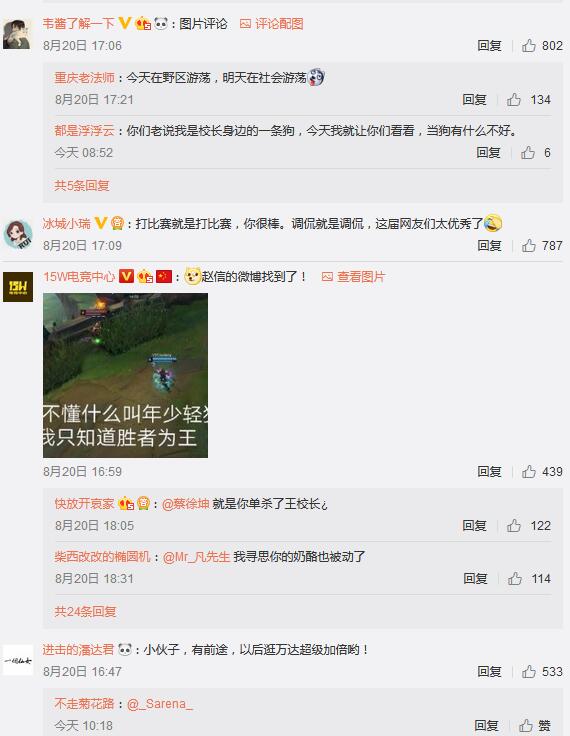
Task: Like 进击的潘达君's comment with 533 likes
Action: pyautogui.click(x=528, y=672)
